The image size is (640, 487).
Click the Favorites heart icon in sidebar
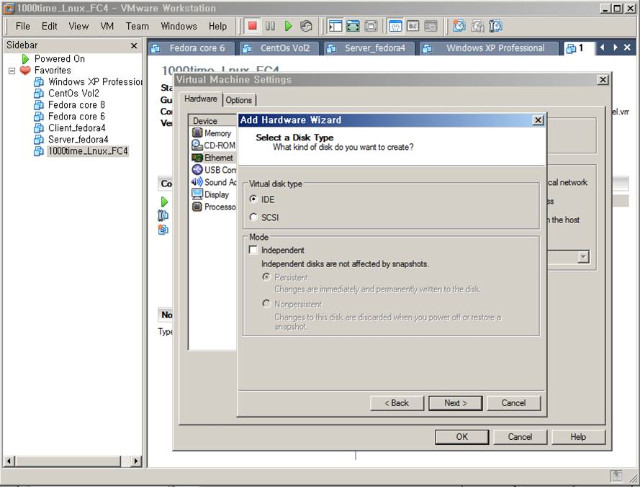pyautogui.click(x=25, y=70)
